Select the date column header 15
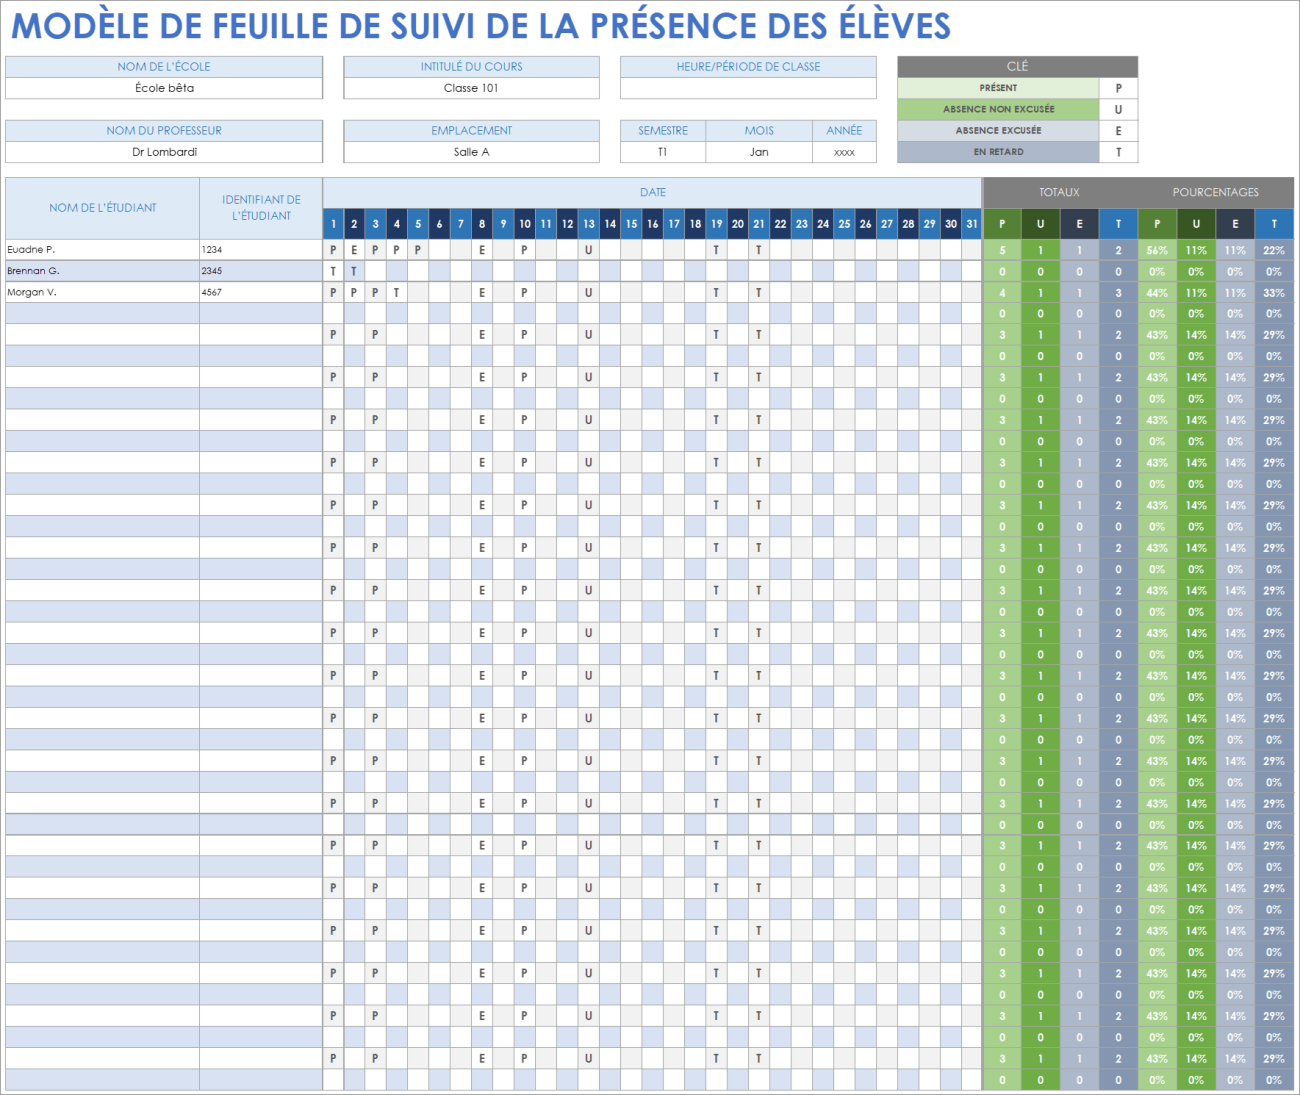The height and width of the screenshot is (1095, 1300). [631, 224]
